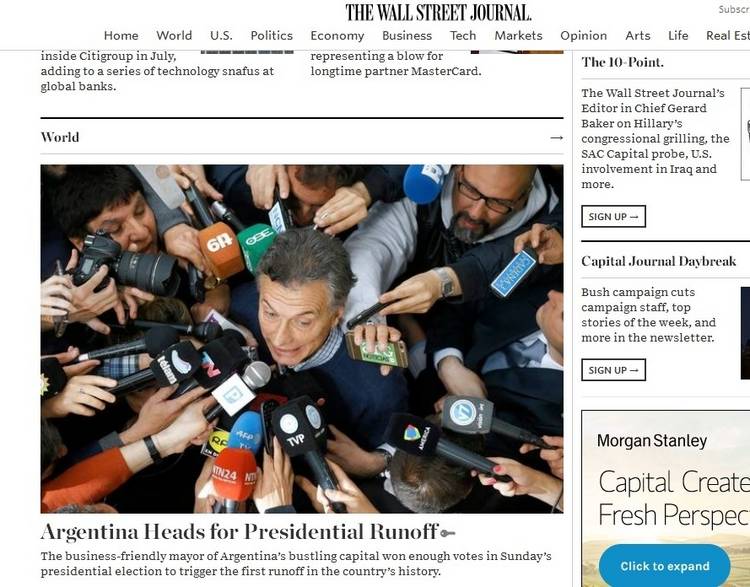Select Life in the navigation bar
The height and width of the screenshot is (587, 750).
click(678, 36)
